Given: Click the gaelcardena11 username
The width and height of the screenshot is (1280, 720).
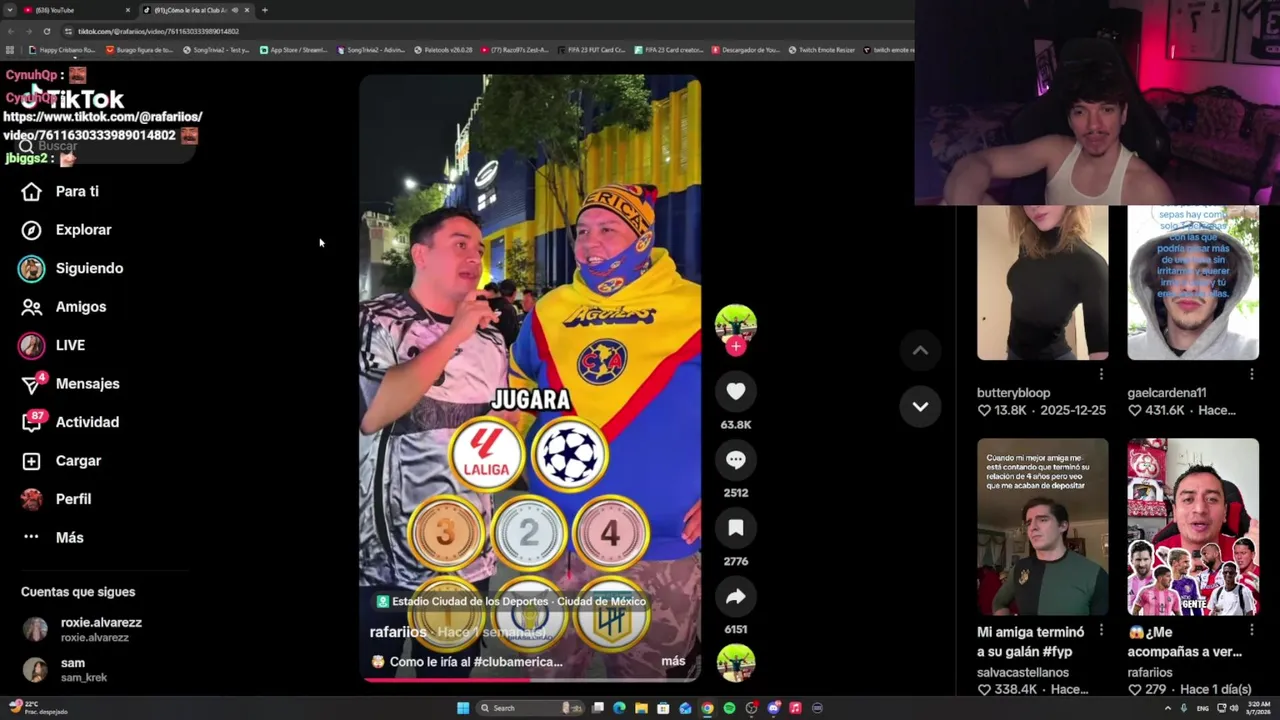Looking at the screenshot, I should pos(1167,393).
